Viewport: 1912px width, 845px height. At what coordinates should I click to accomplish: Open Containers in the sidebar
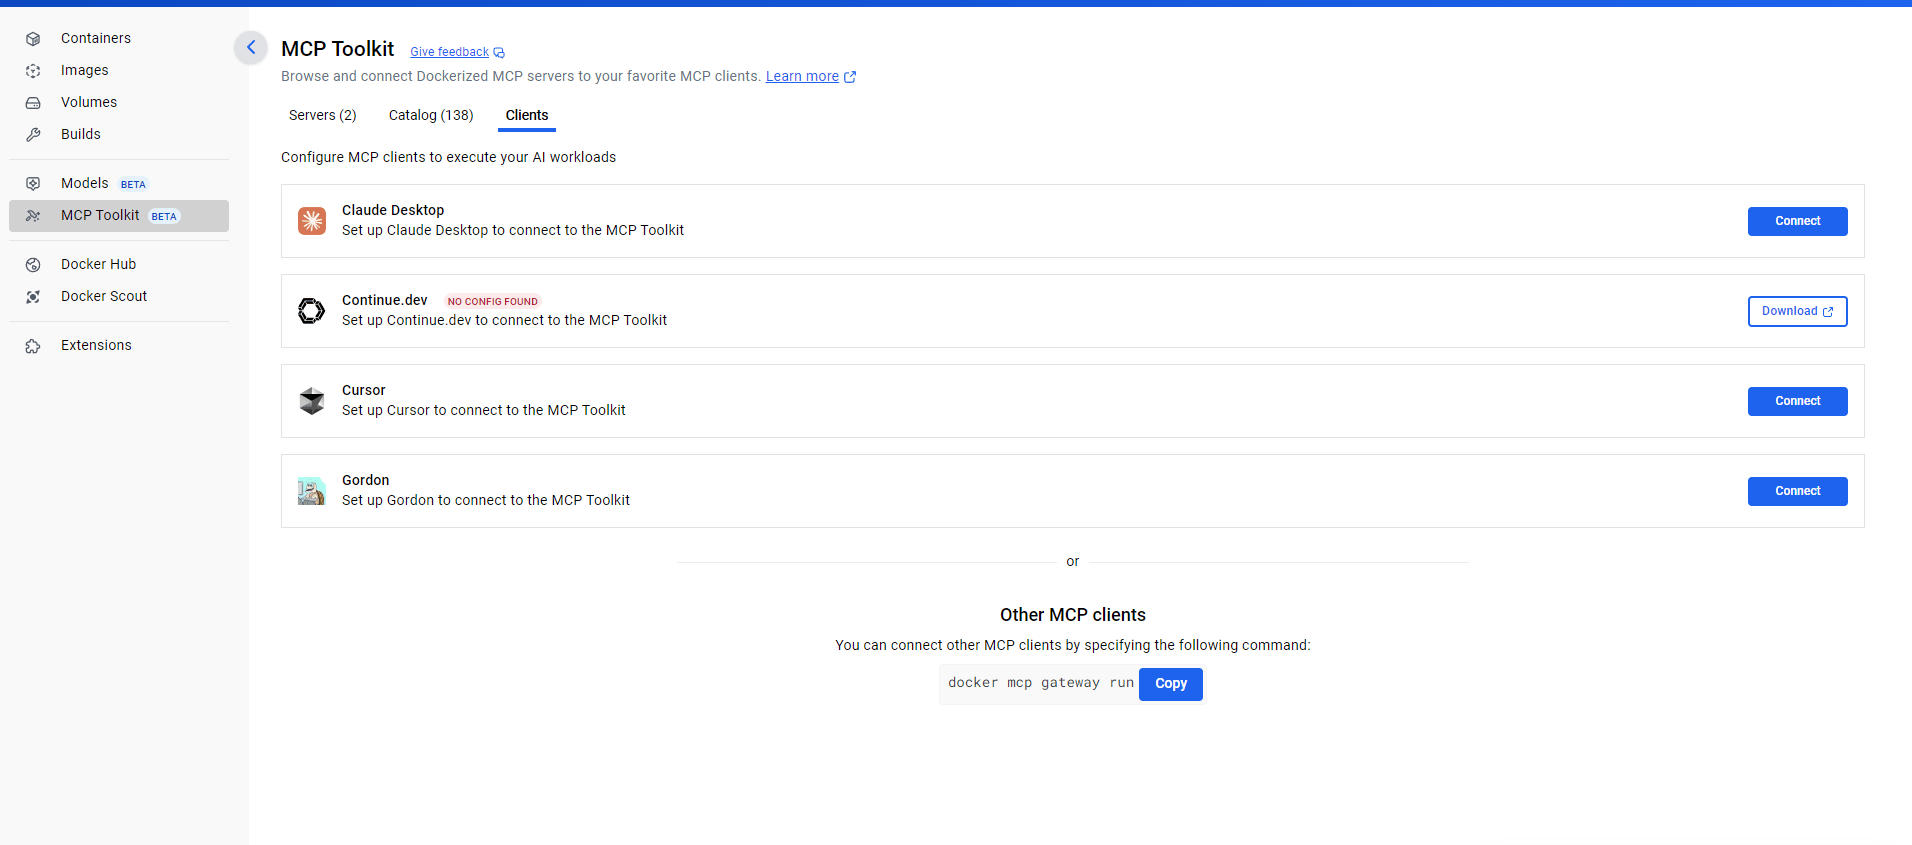click(96, 38)
